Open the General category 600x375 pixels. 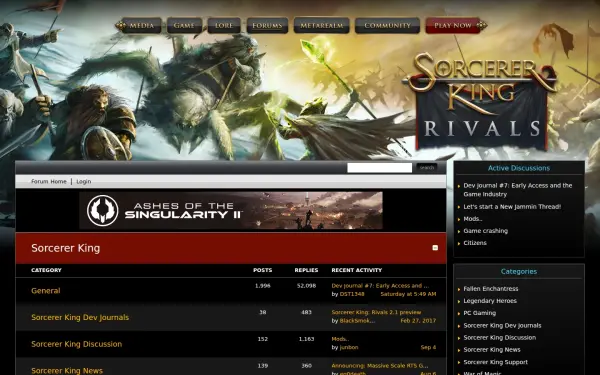click(46, 291)
